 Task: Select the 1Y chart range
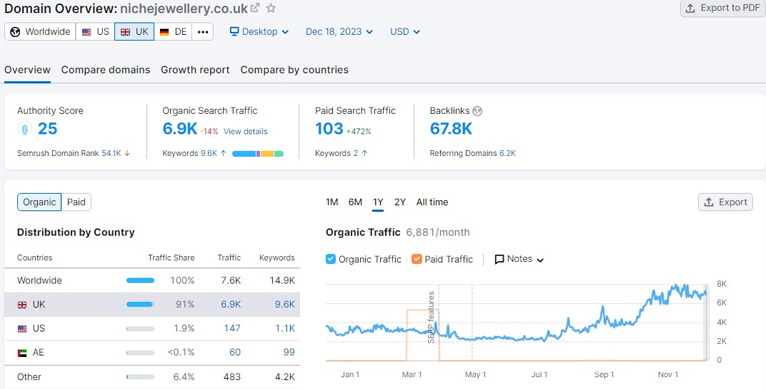378,202
